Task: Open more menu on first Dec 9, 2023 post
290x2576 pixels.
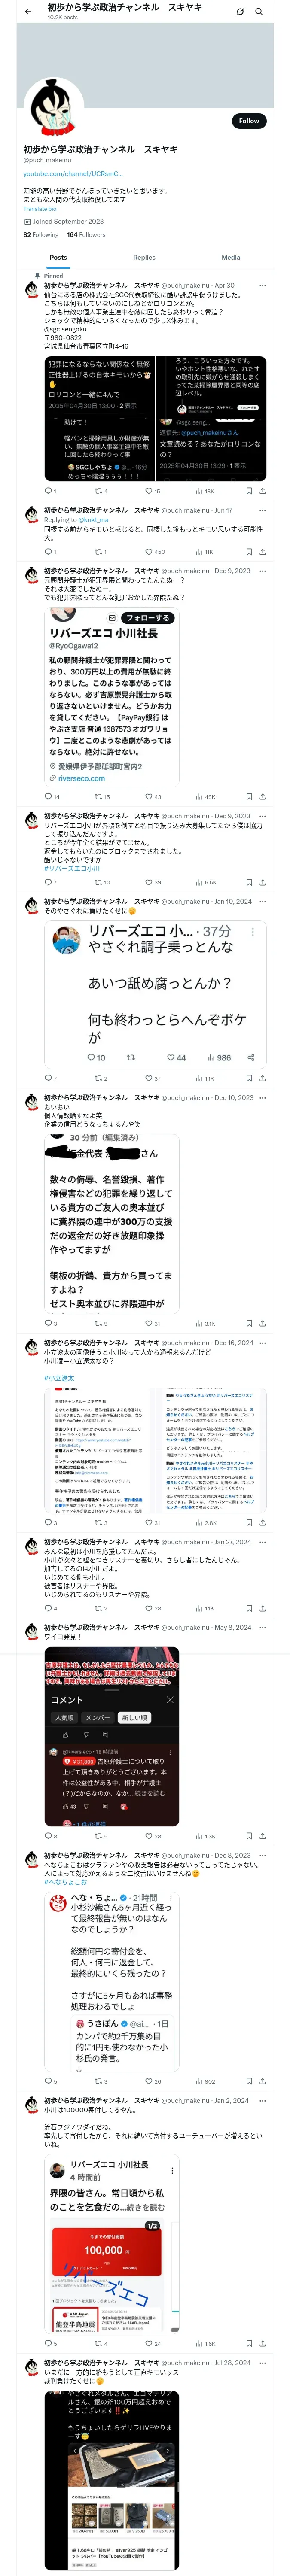Action: point(262,571)
